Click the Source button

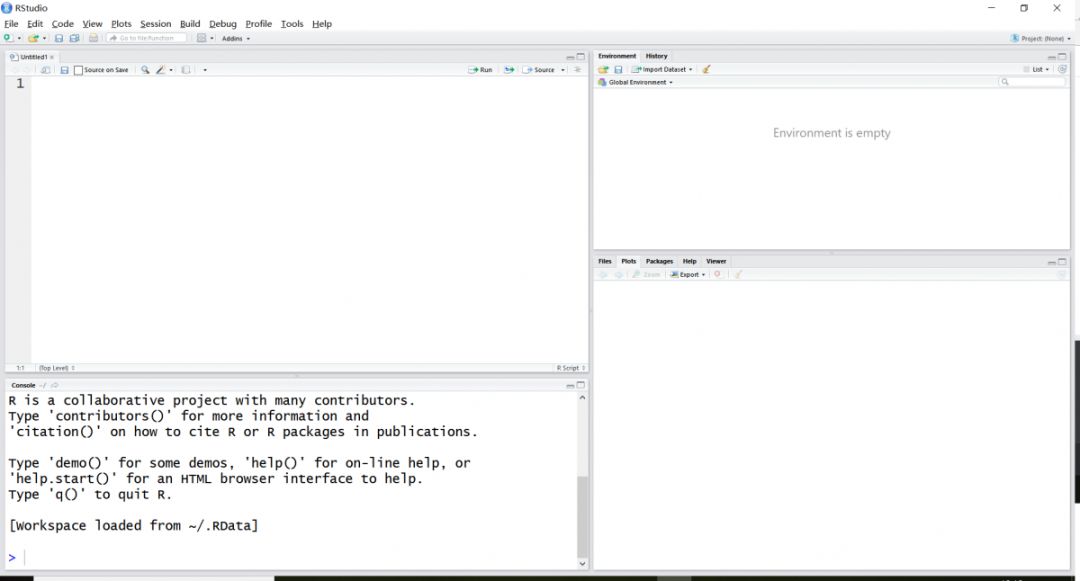[539, 70]
